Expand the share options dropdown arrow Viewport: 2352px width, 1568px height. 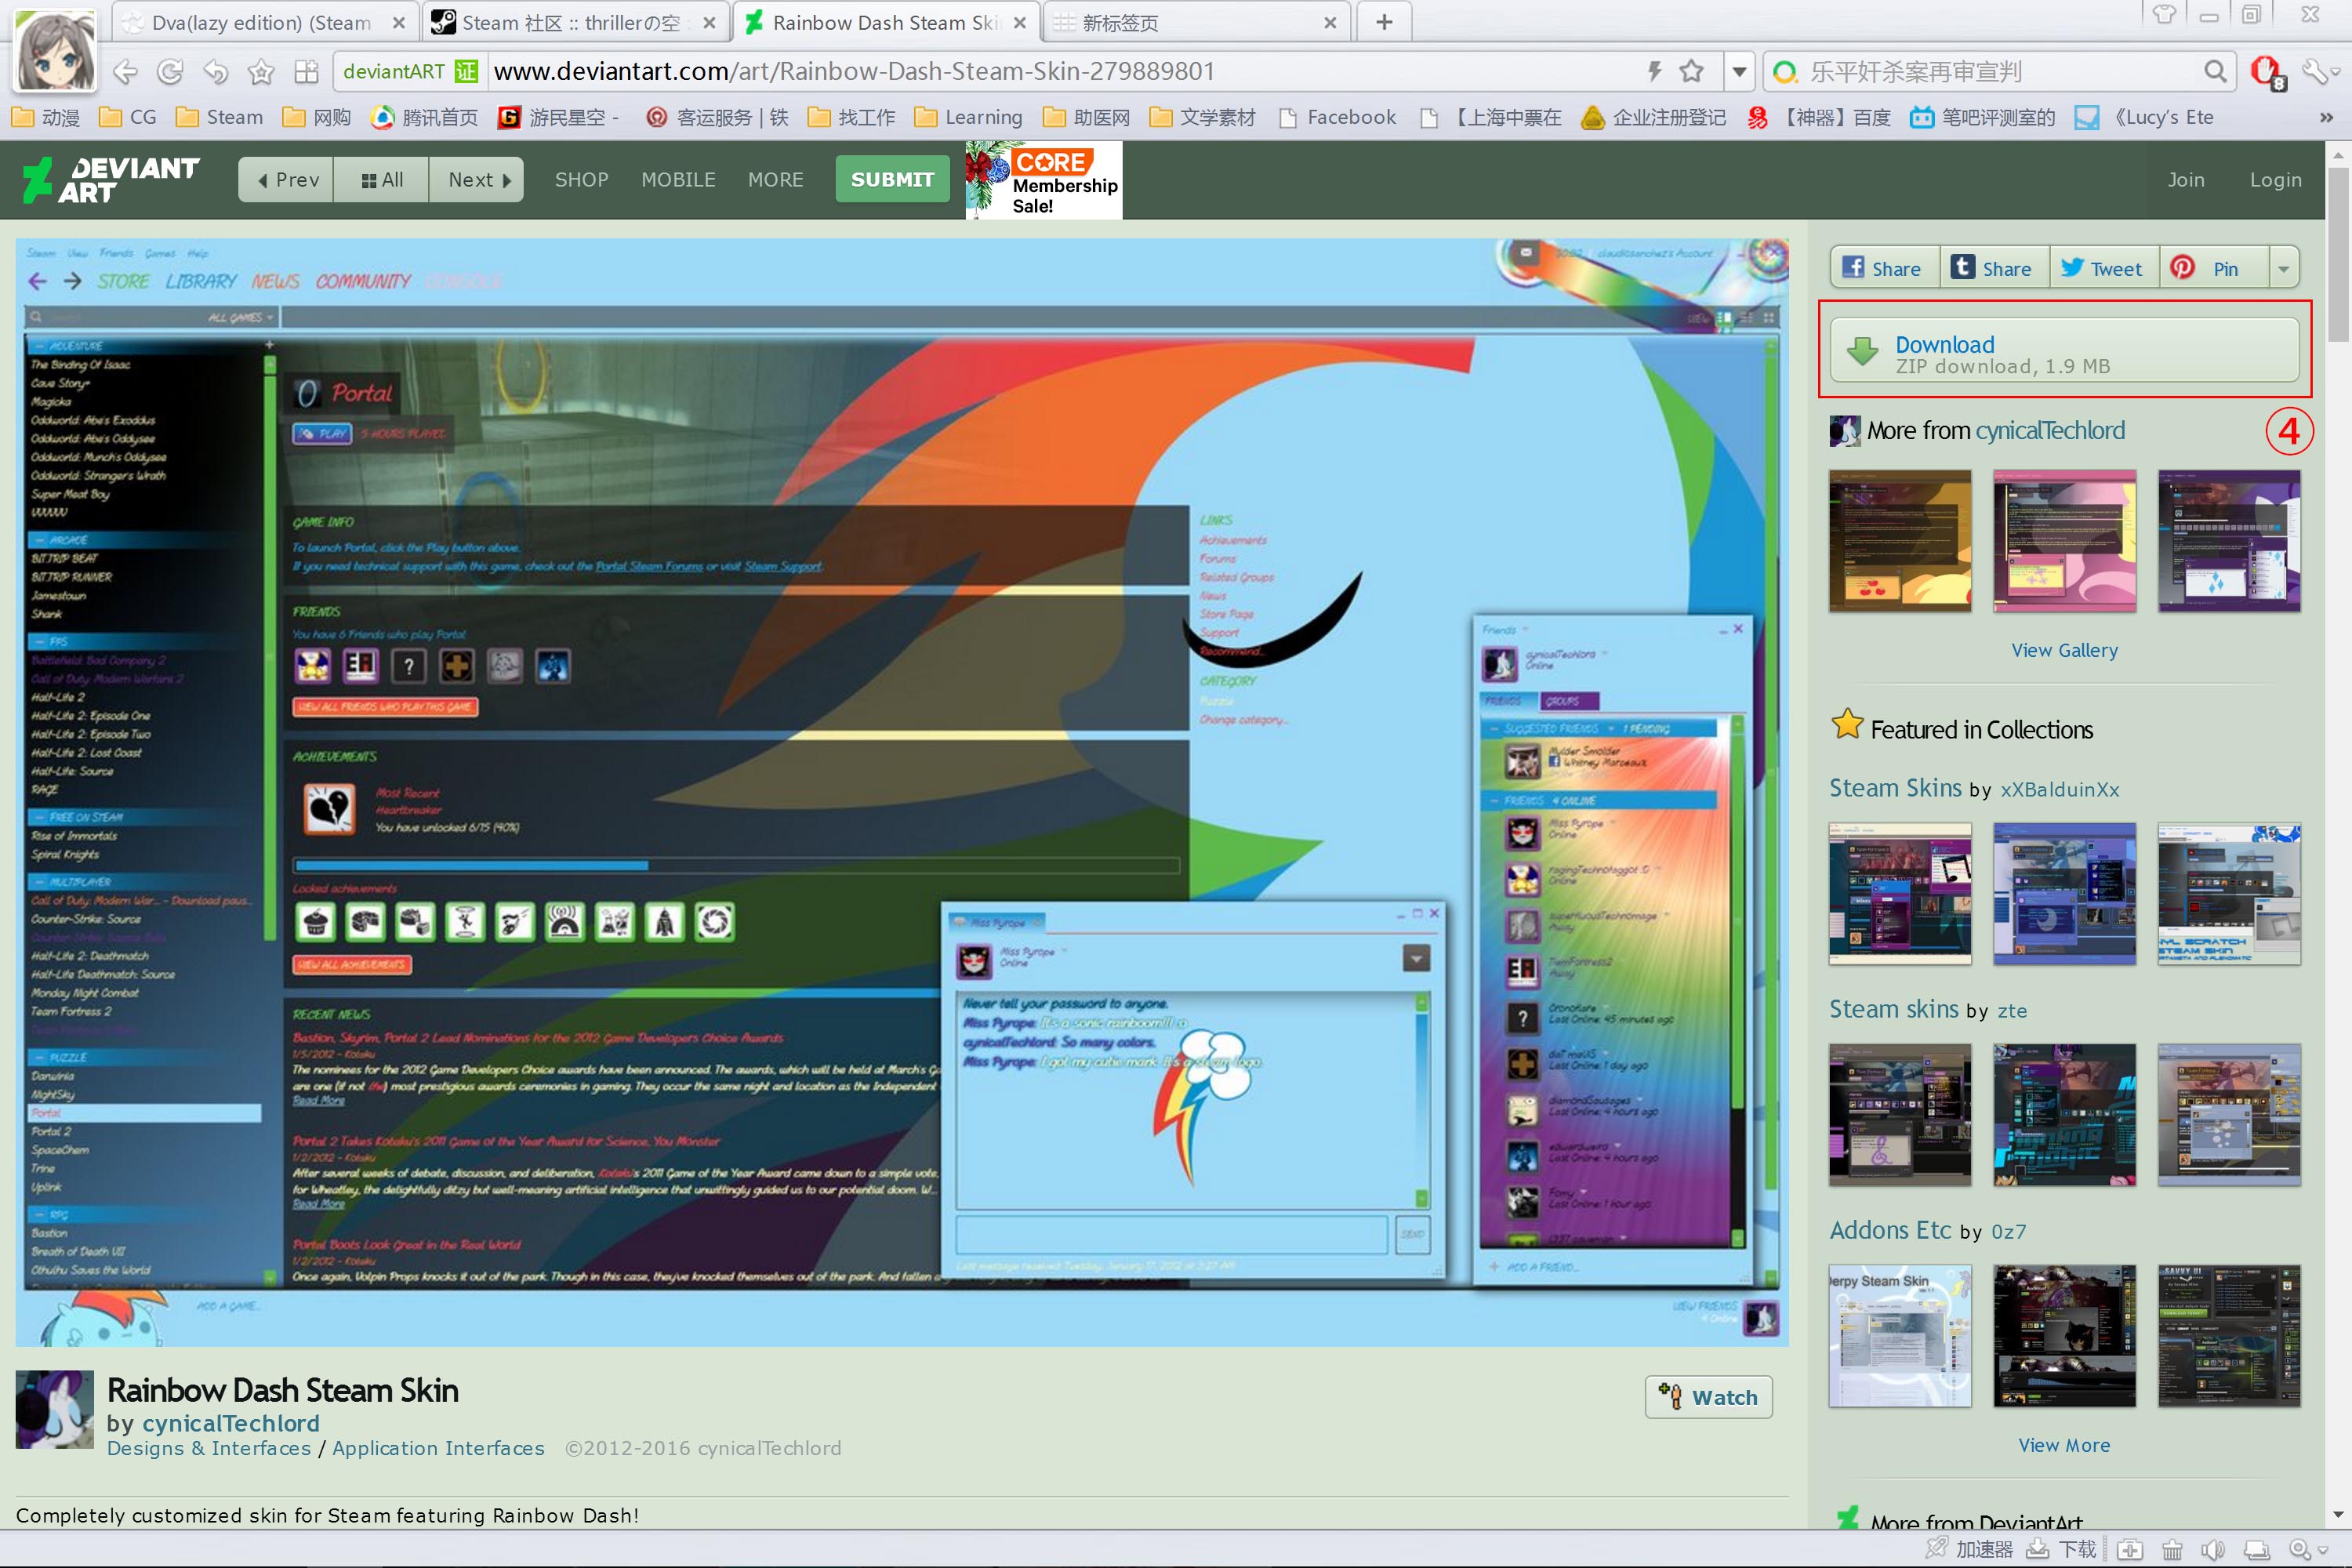pos(2283,268)
